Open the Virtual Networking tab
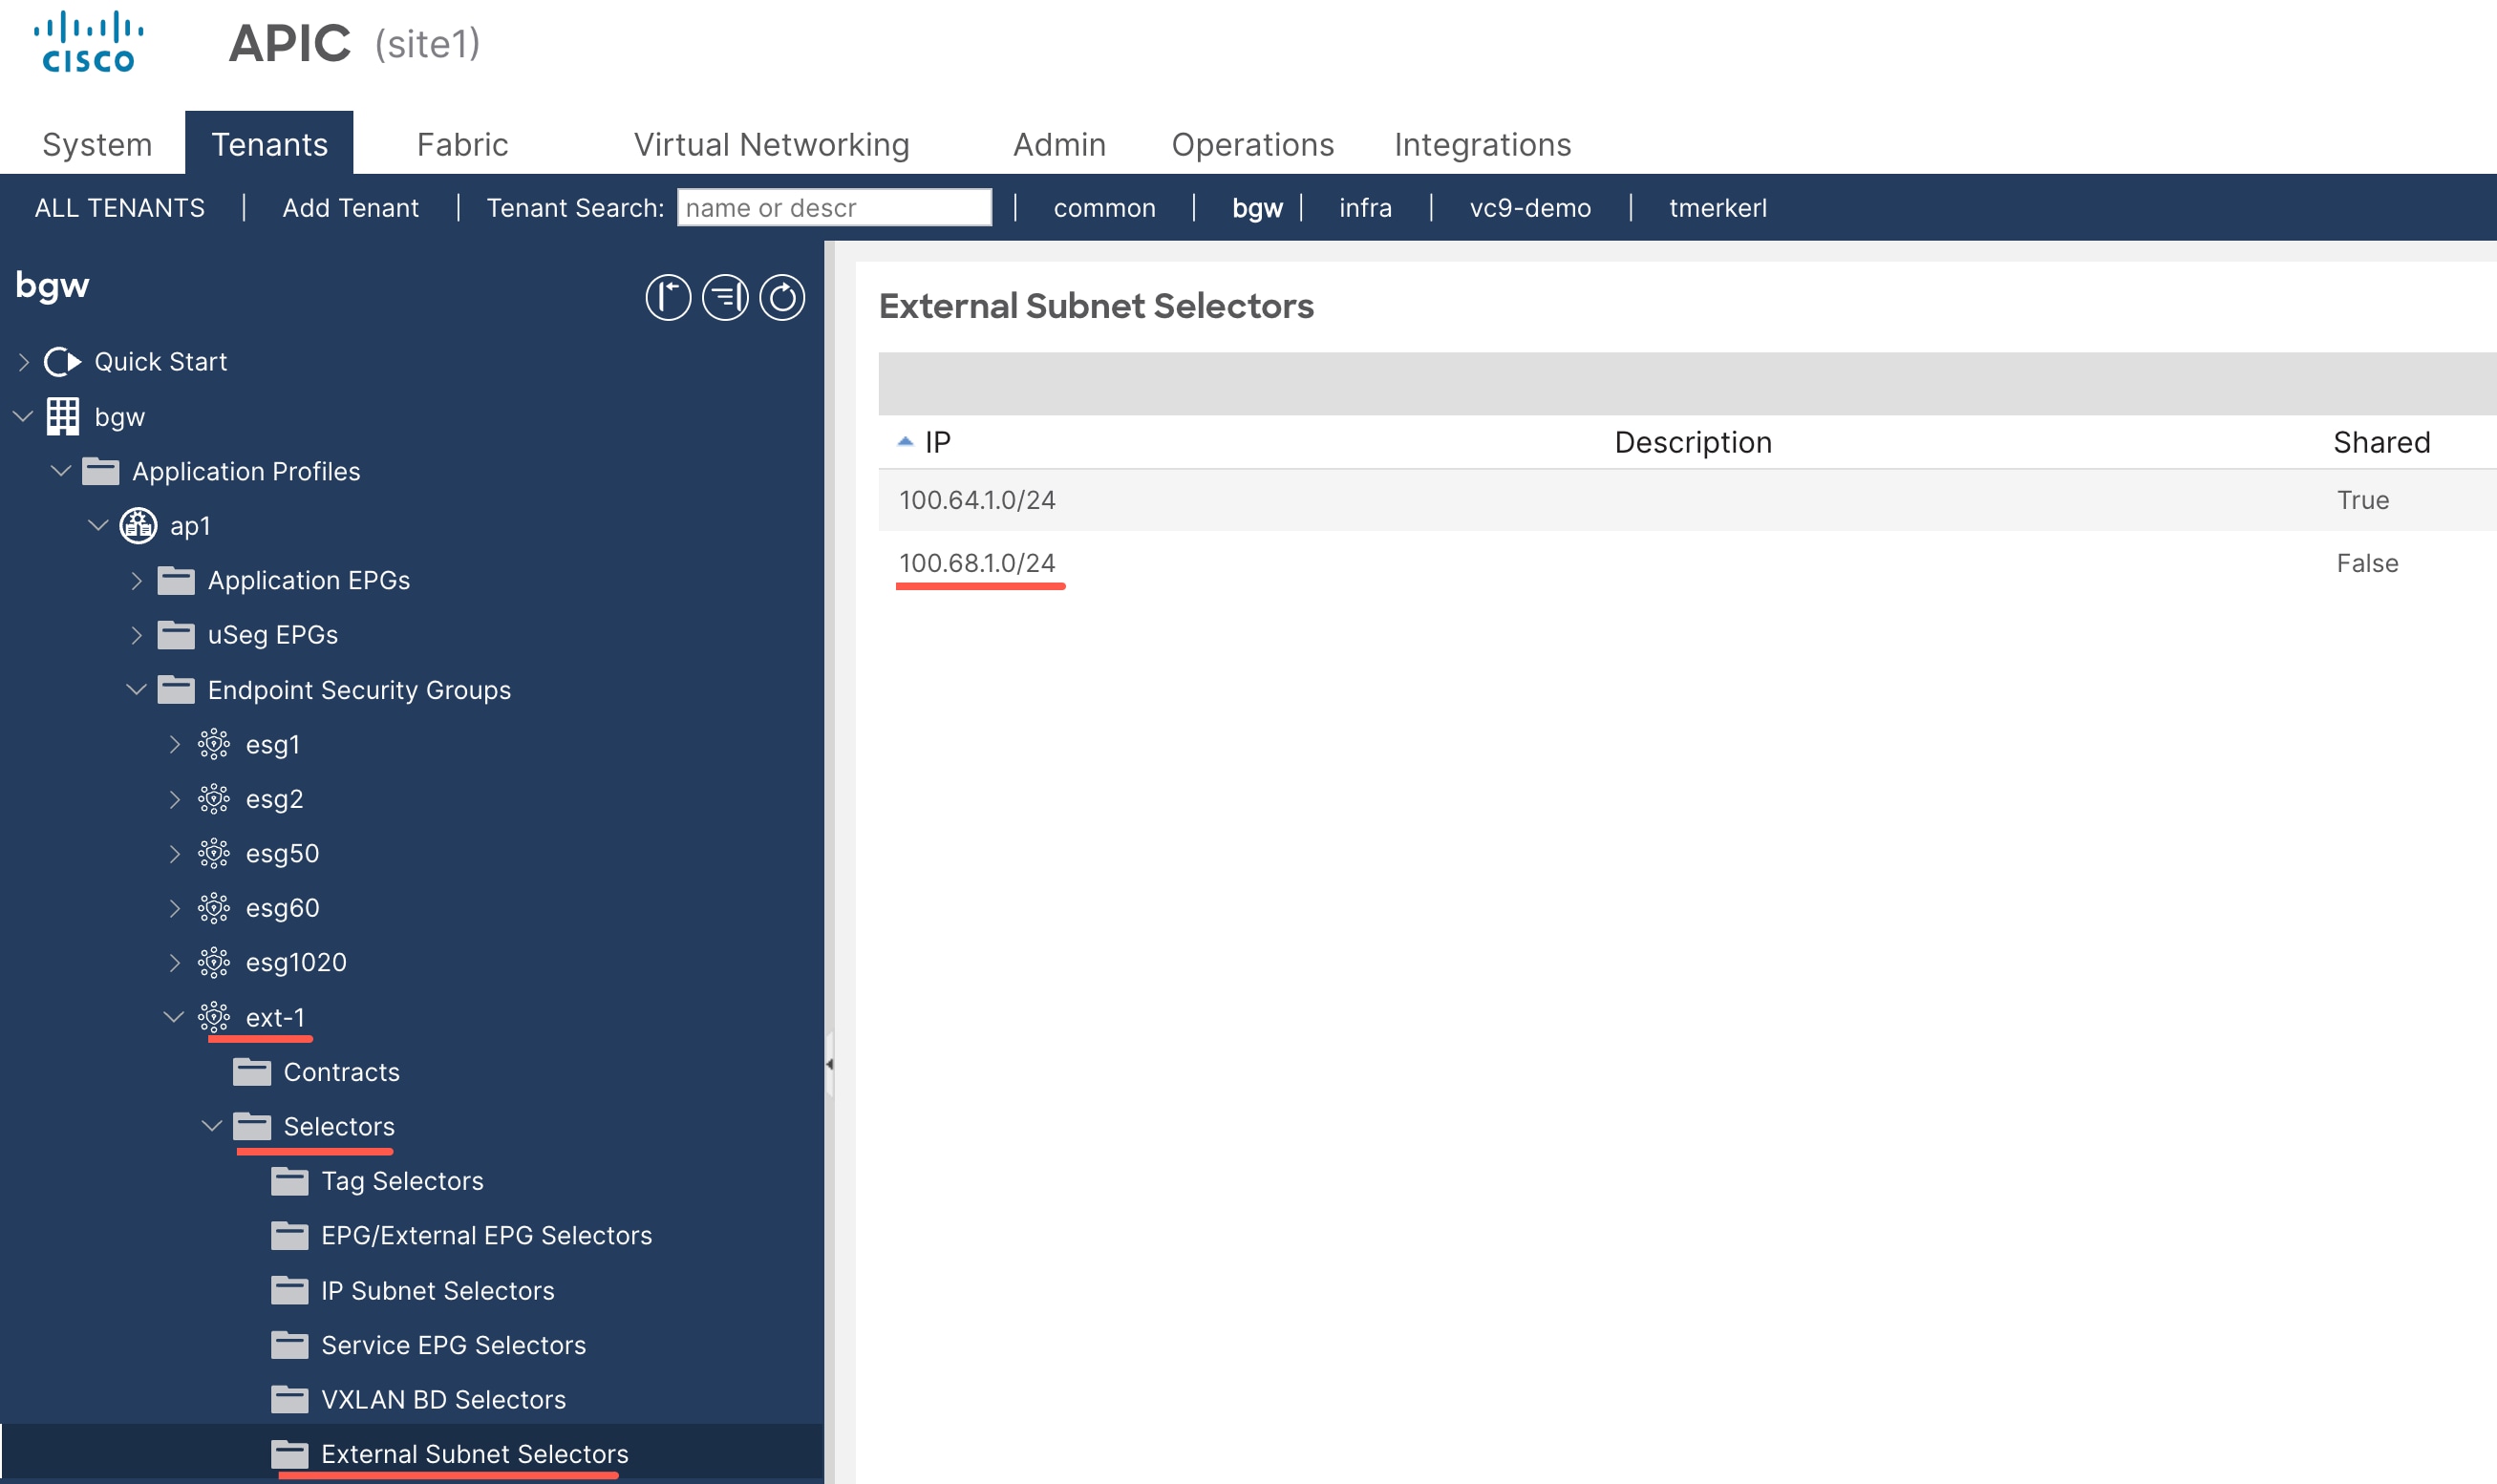 coord(771,145)
